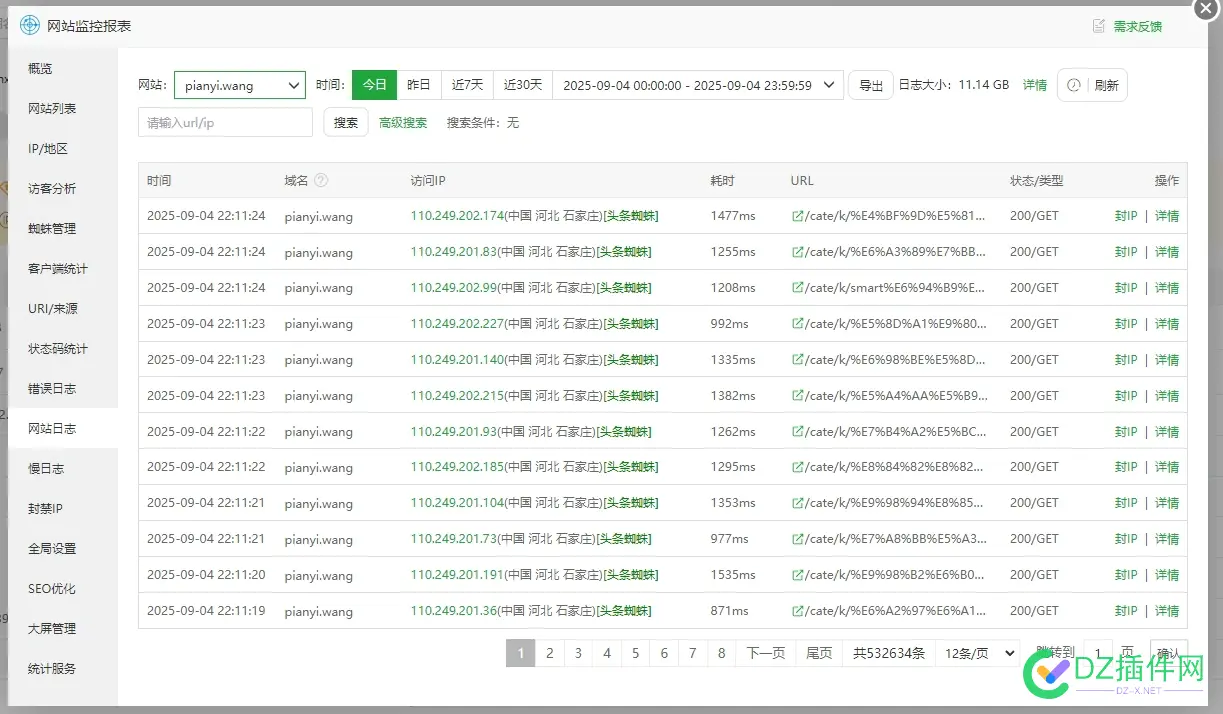Jump to the last page via 尾页

pos(818,653)
